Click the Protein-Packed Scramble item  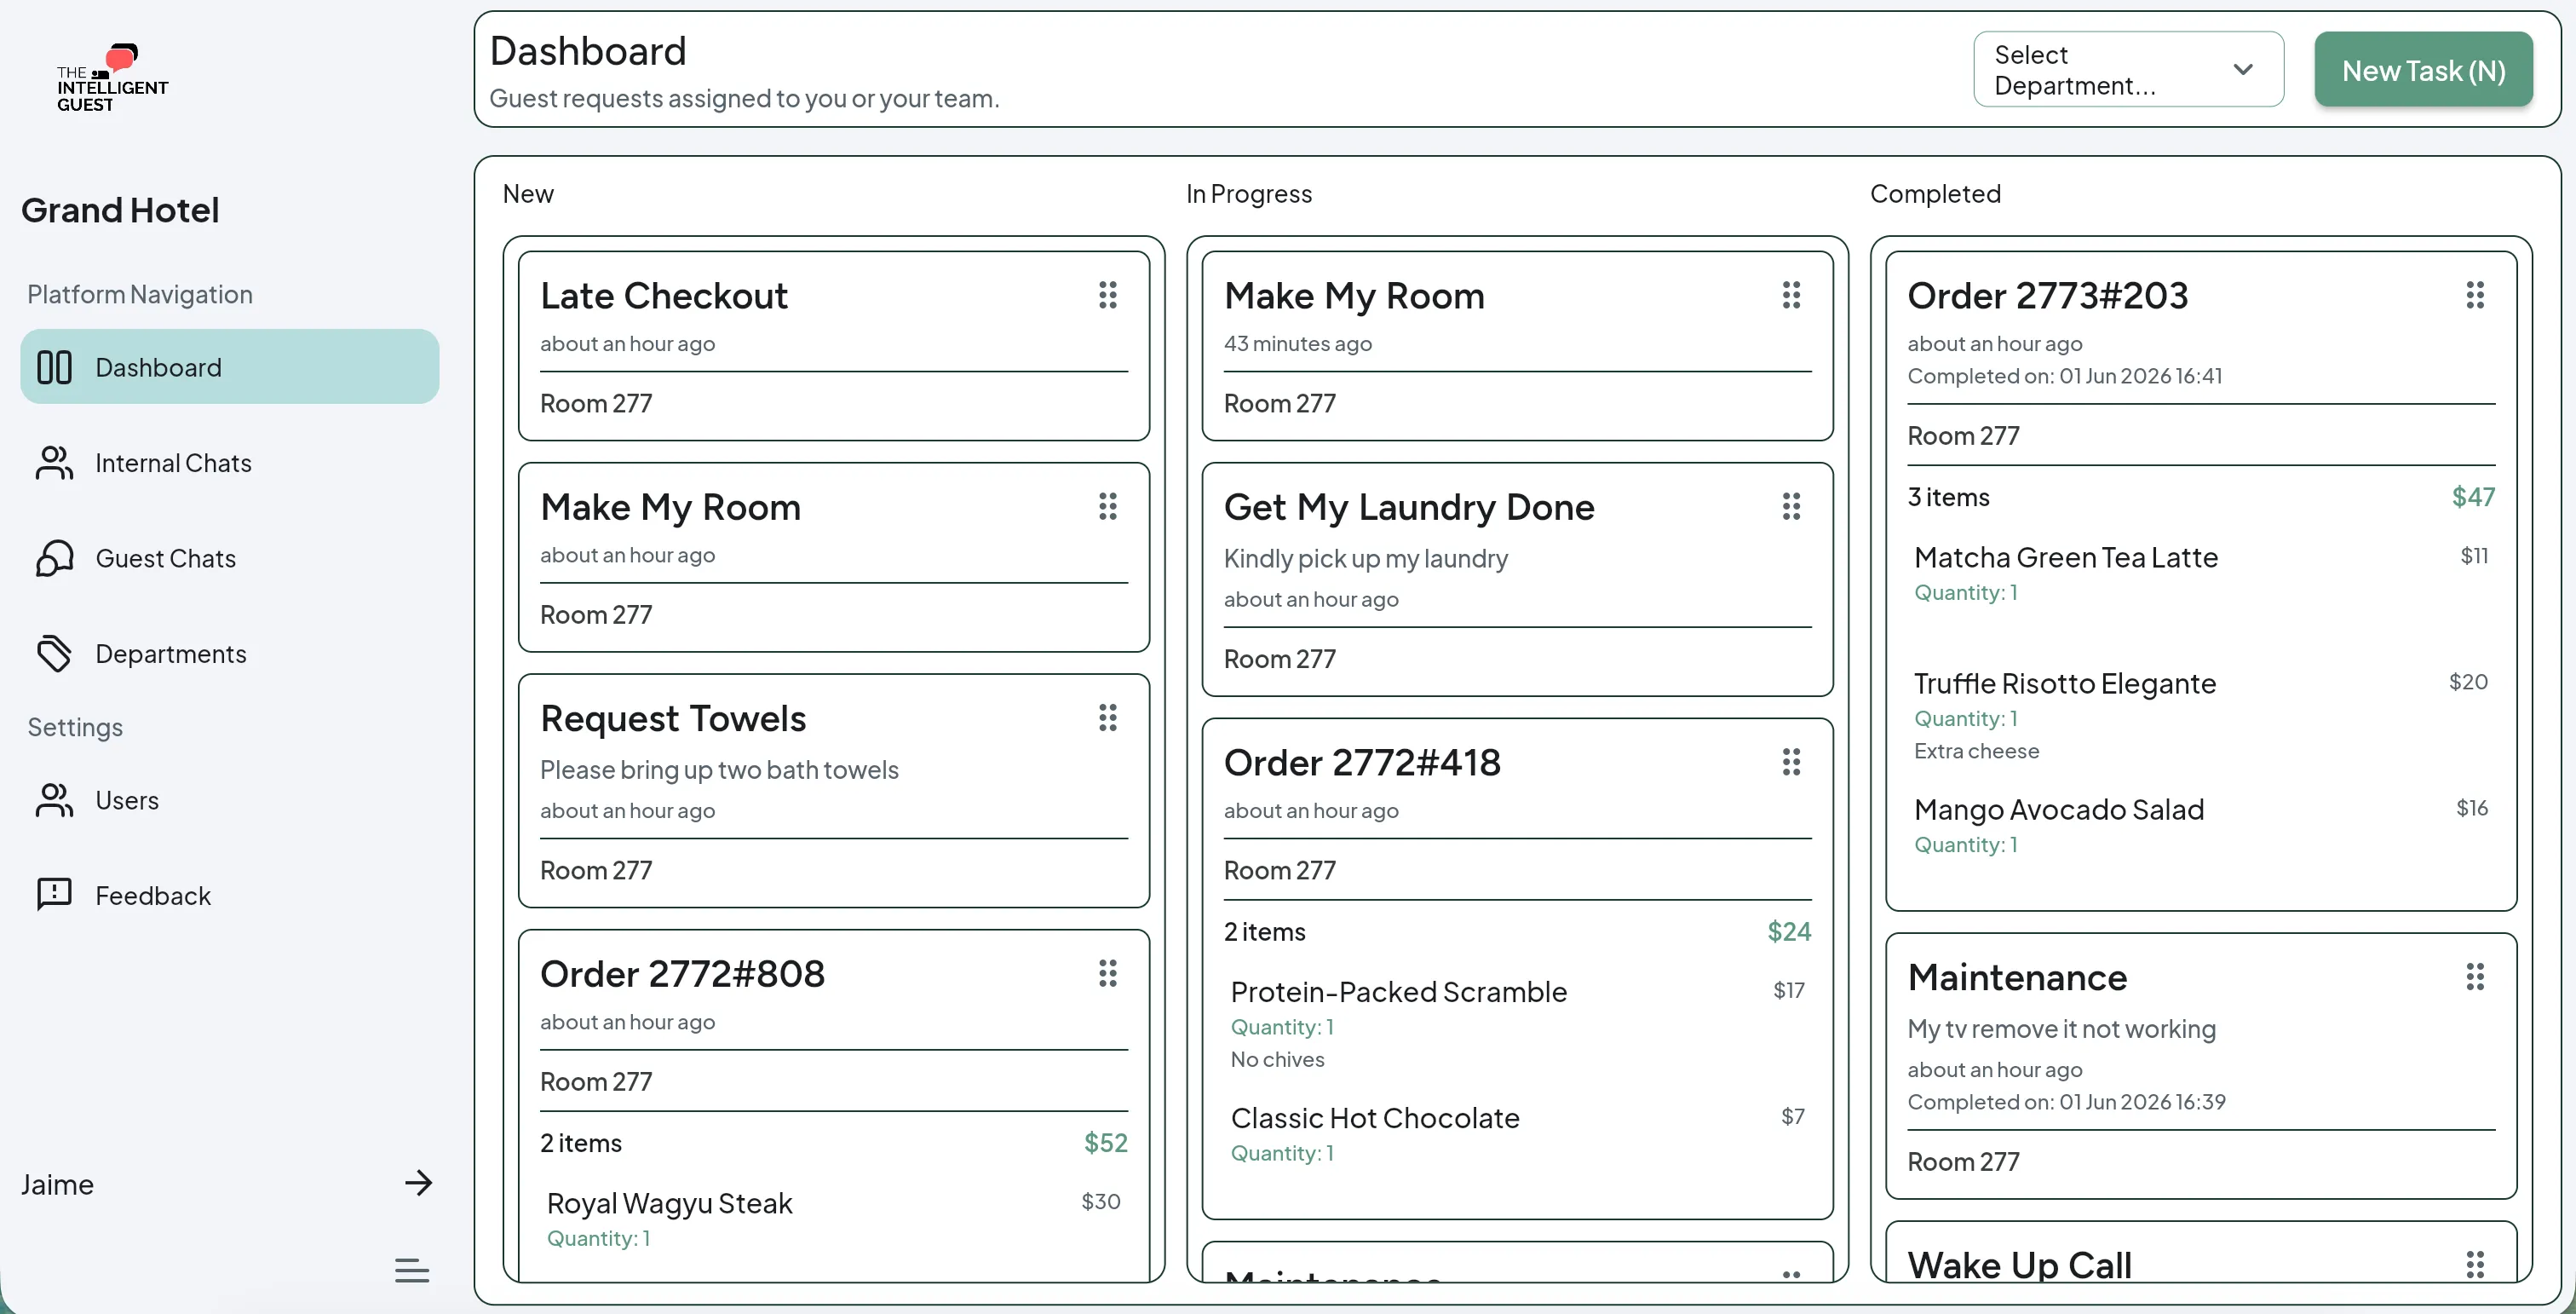[x=1398, y=992]
